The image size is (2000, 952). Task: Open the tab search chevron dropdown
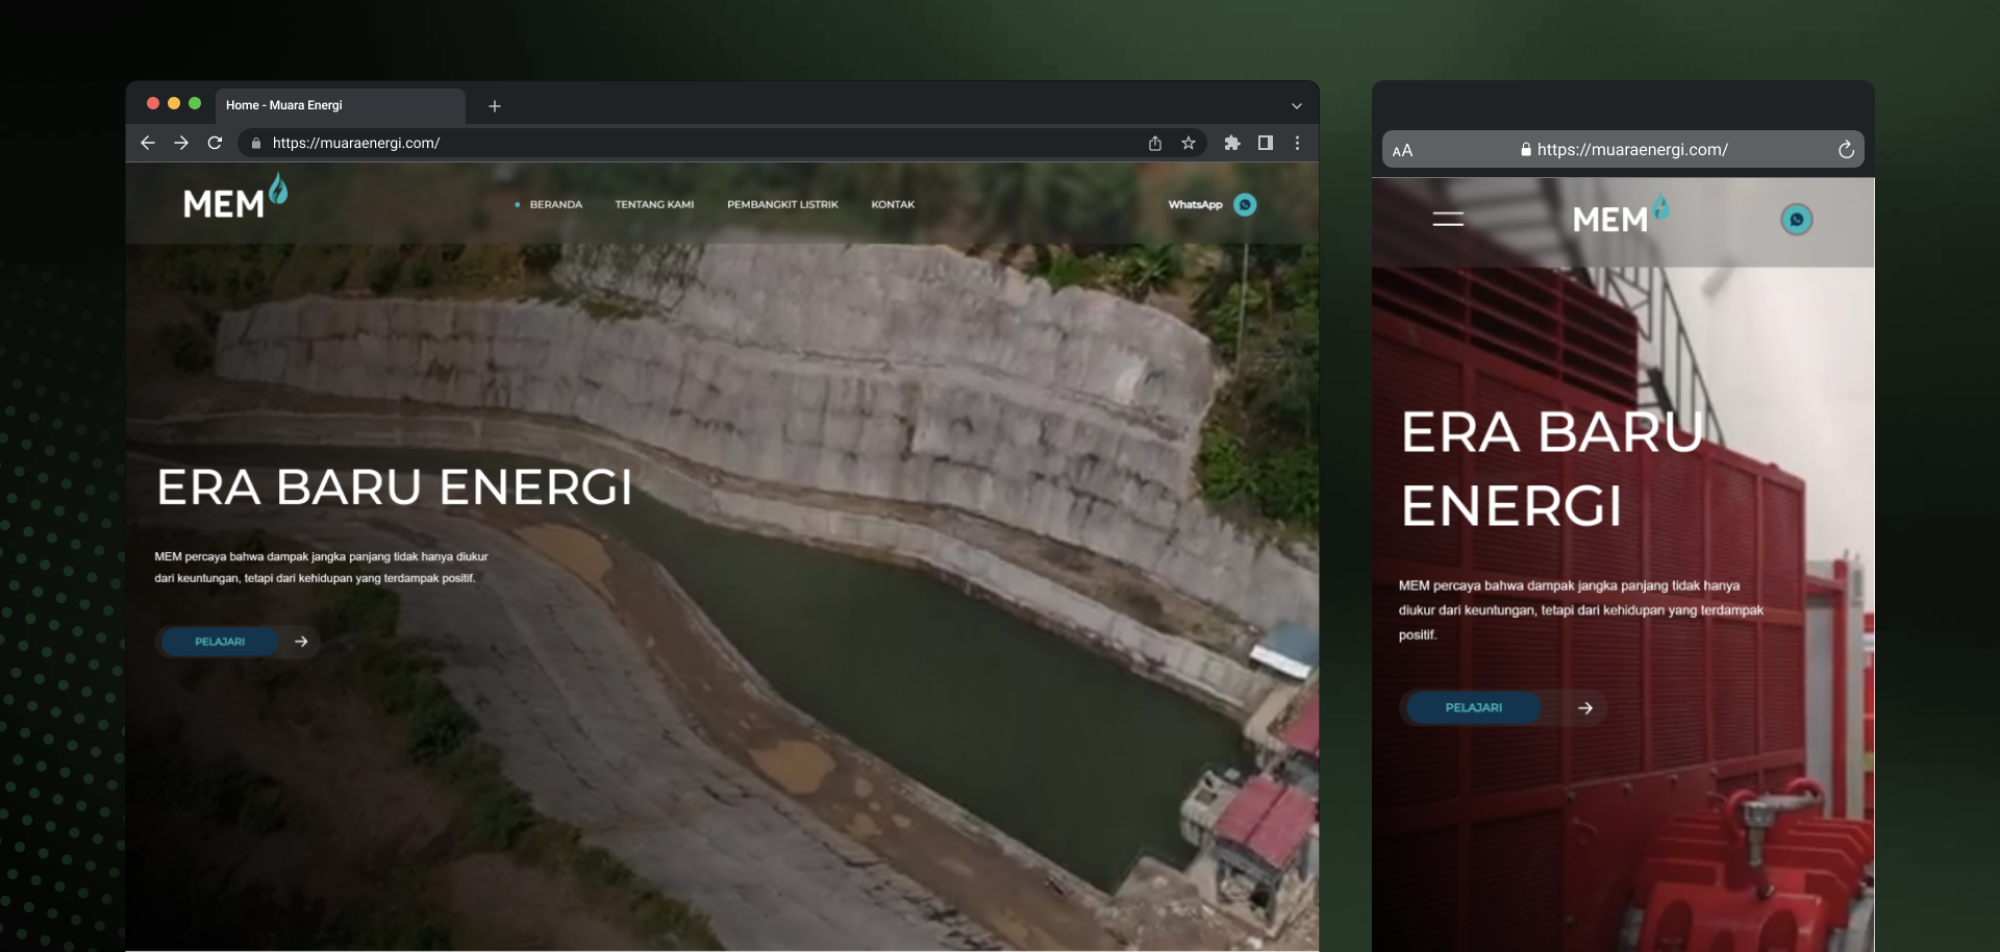1297,105
